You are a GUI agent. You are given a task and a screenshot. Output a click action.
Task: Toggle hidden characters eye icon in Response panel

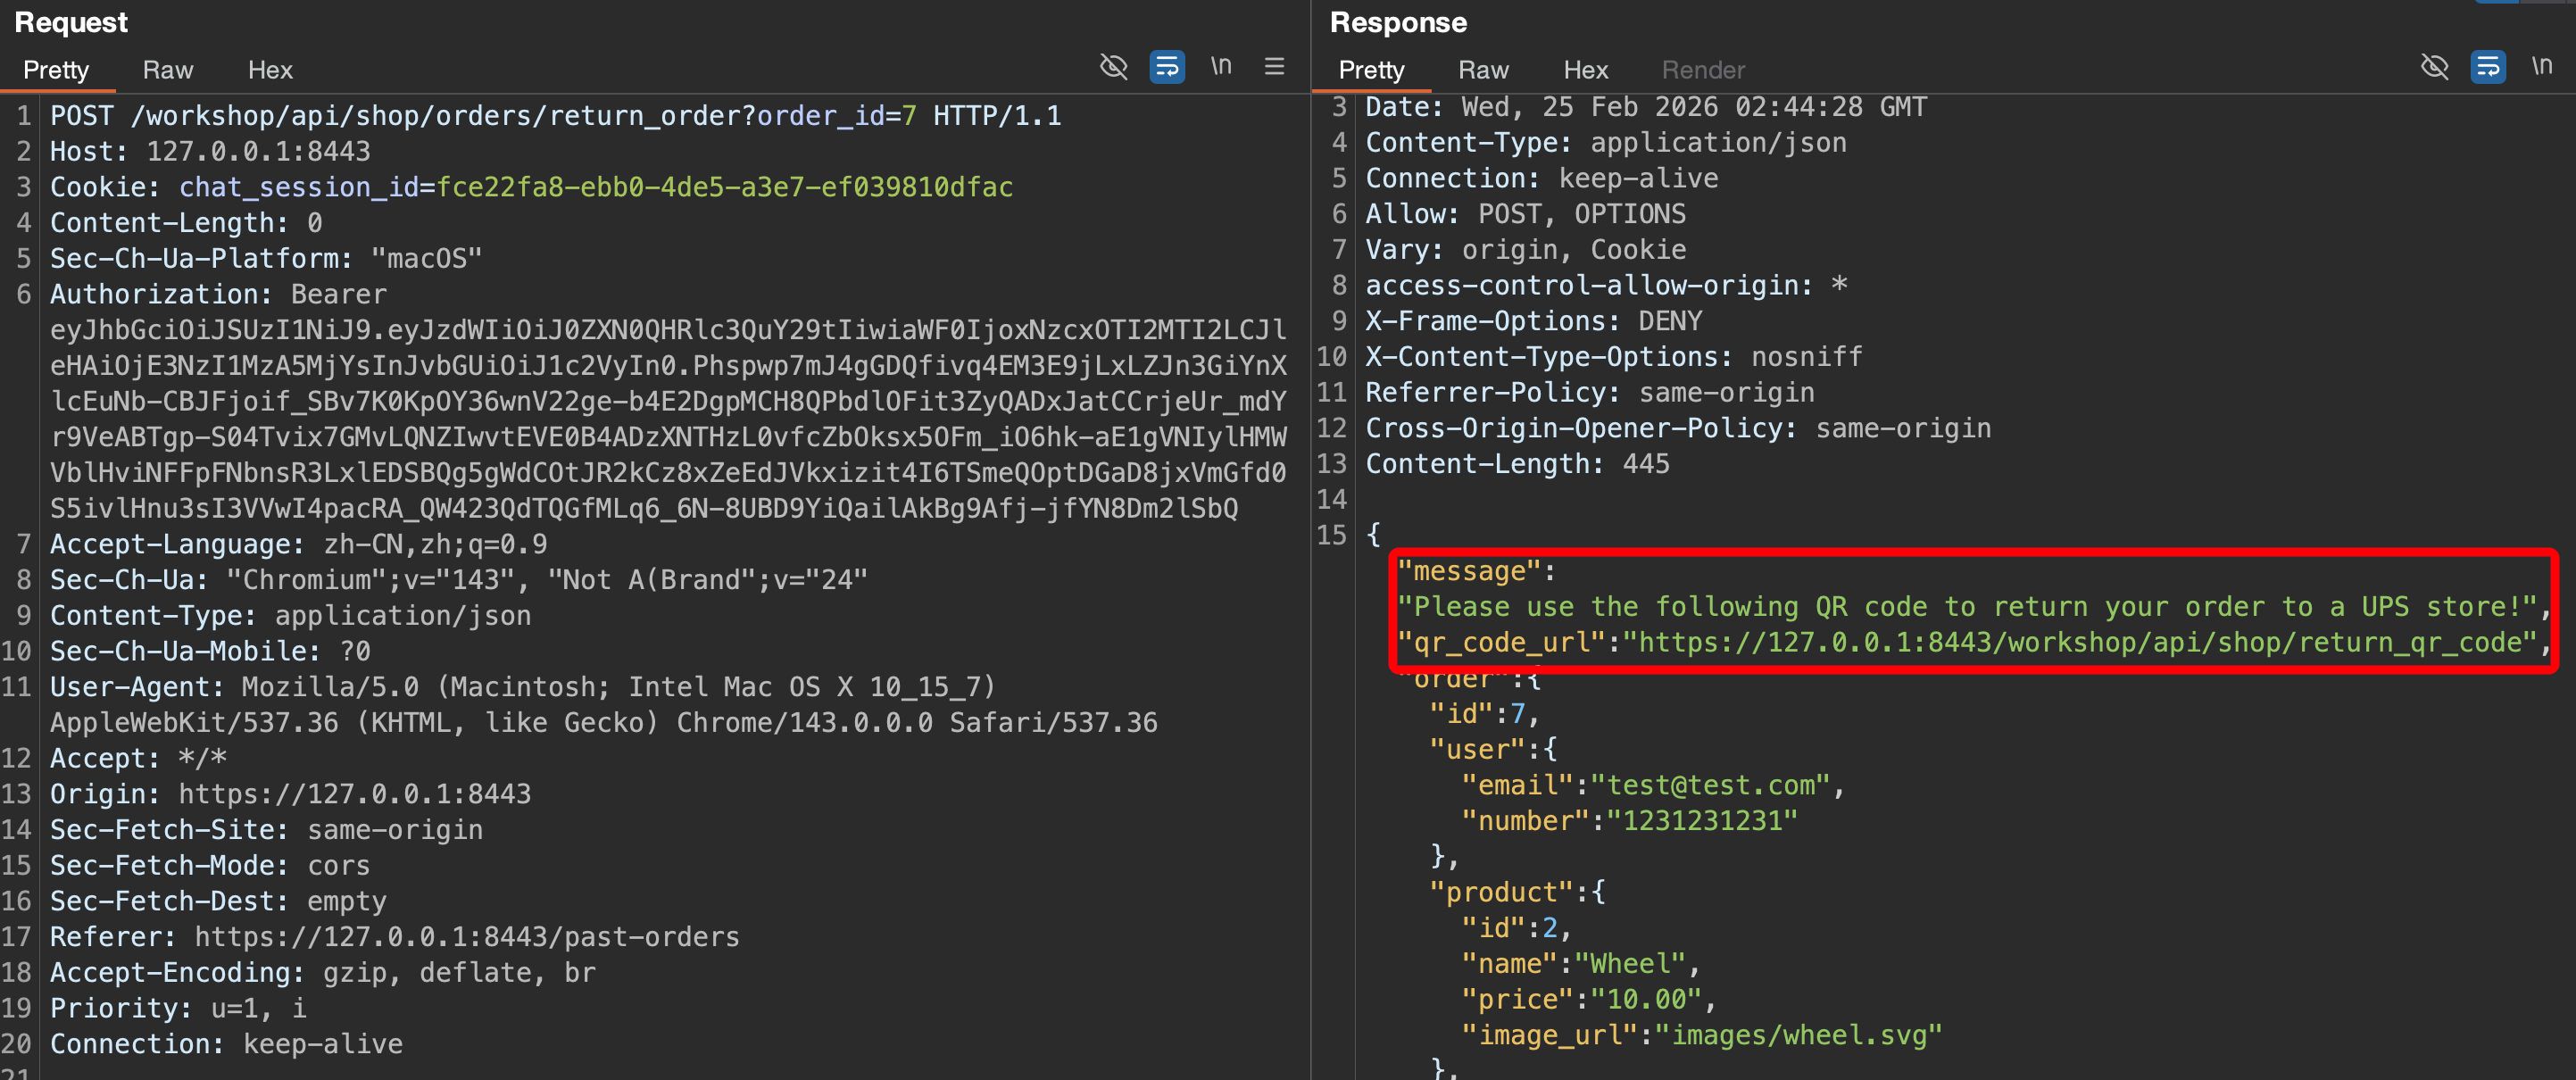click(x=2434, y=67)
